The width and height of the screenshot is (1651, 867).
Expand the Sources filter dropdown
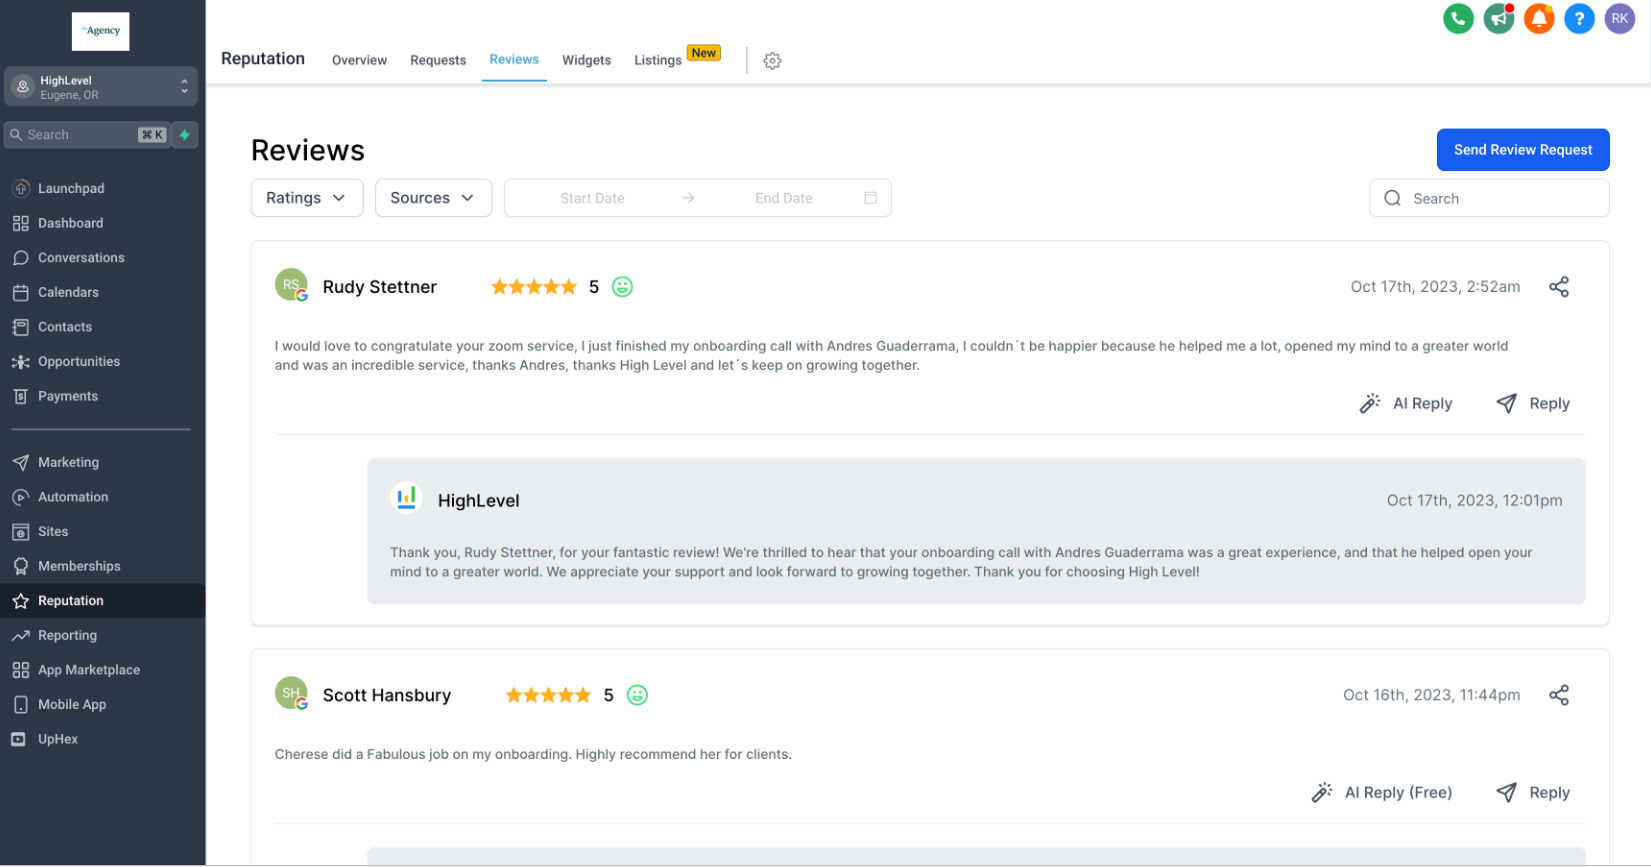pos(433,198)
